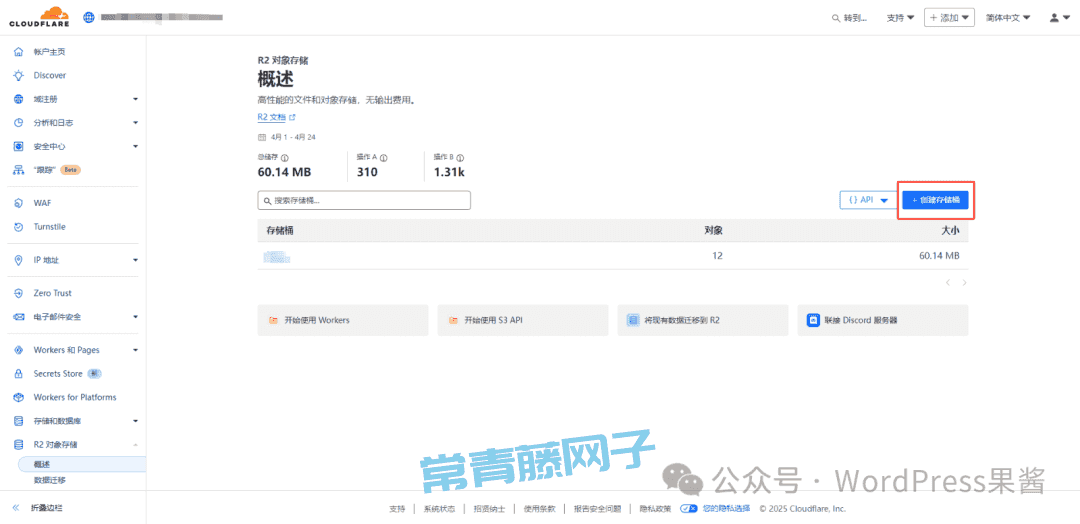This screenshot has width=1080, height=524.
Task: Expand the IP 地址 sidebar arrow
Action: tap(135, 260)
